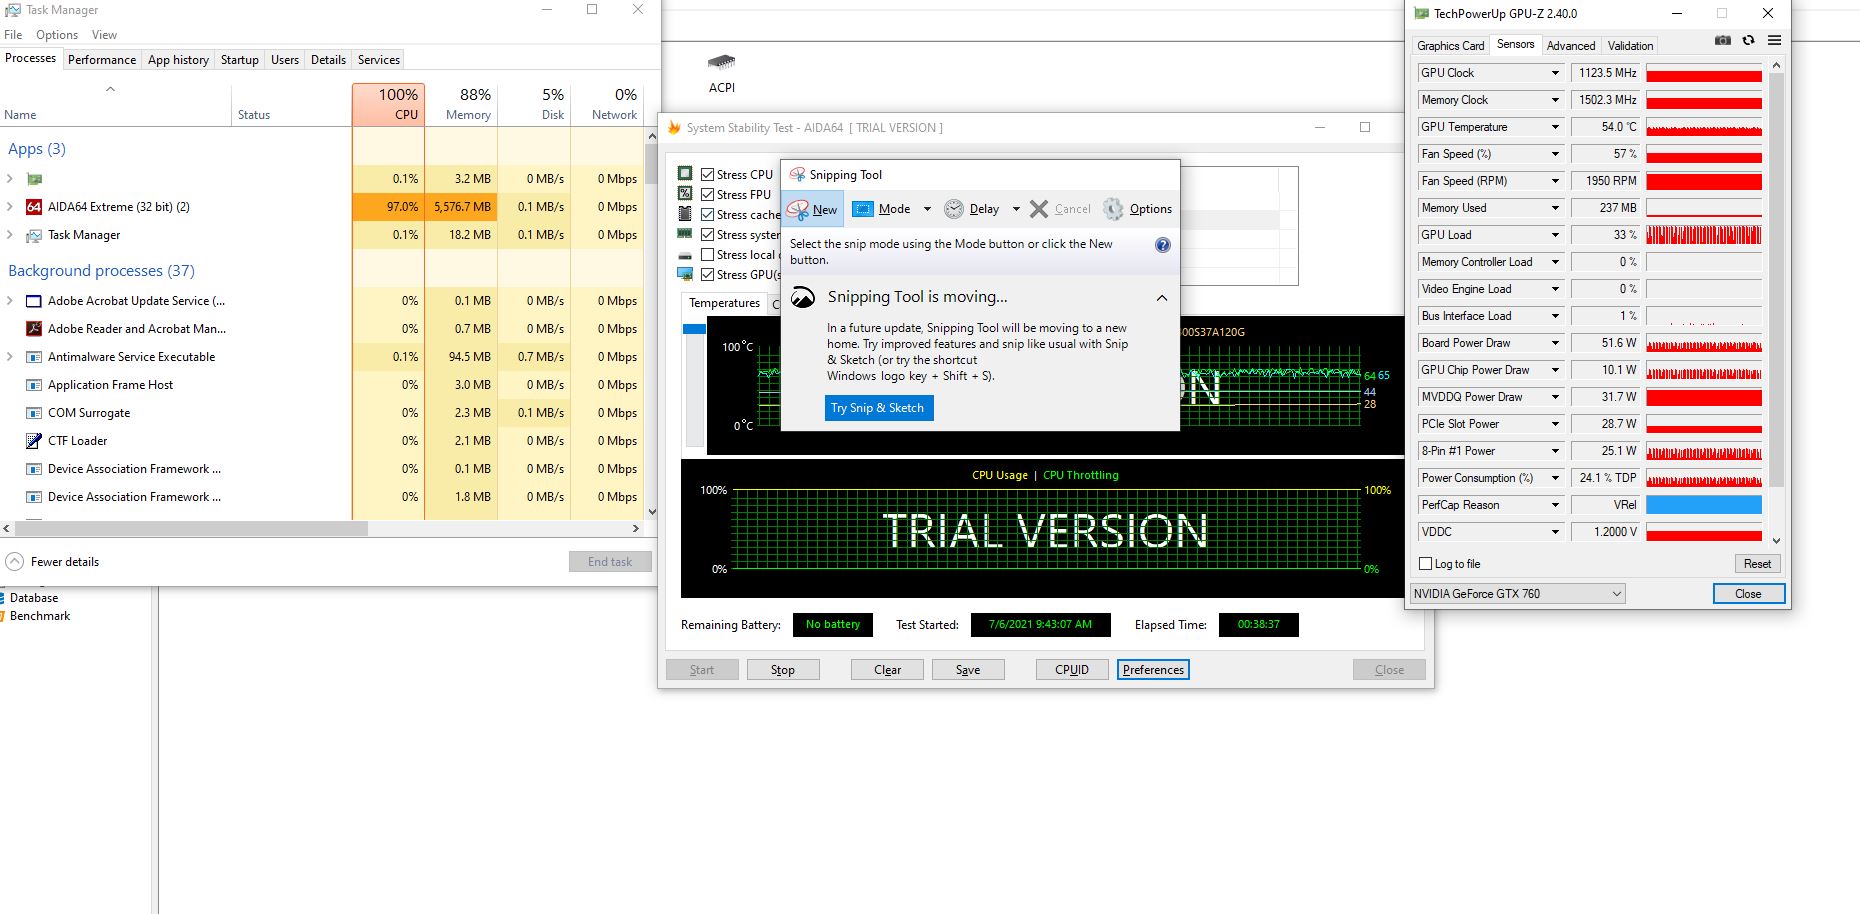This screenshot has height=914, width=1860.
Task: Click the Preferences button
Action: tap(1153, 670)
